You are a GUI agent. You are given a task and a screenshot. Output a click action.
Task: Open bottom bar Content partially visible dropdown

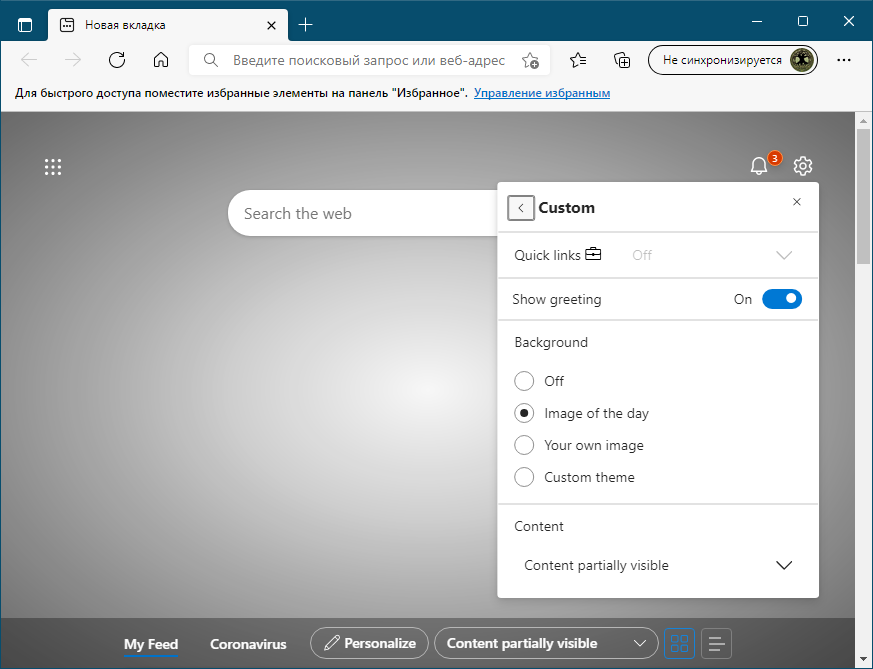point(546,643)
